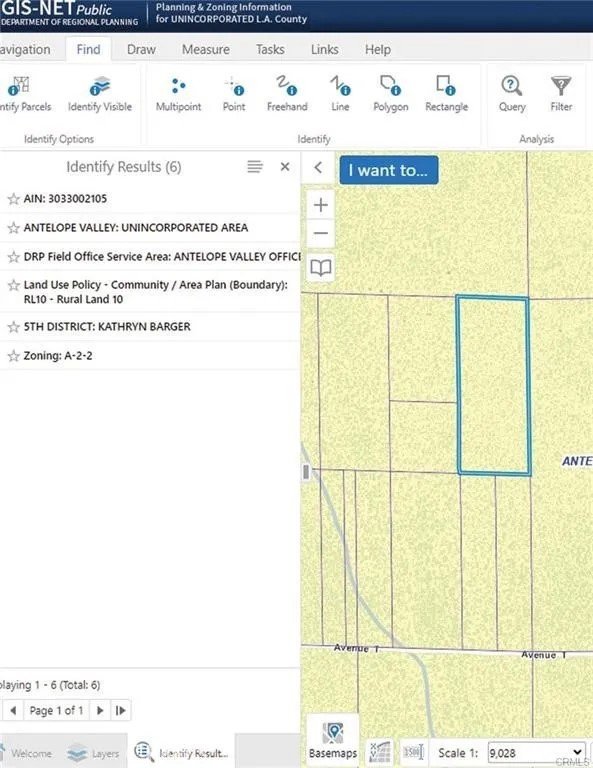This screenshot has width=593, height=768.
Task: Open the Query analysis tool
Action: coord(512,95)
